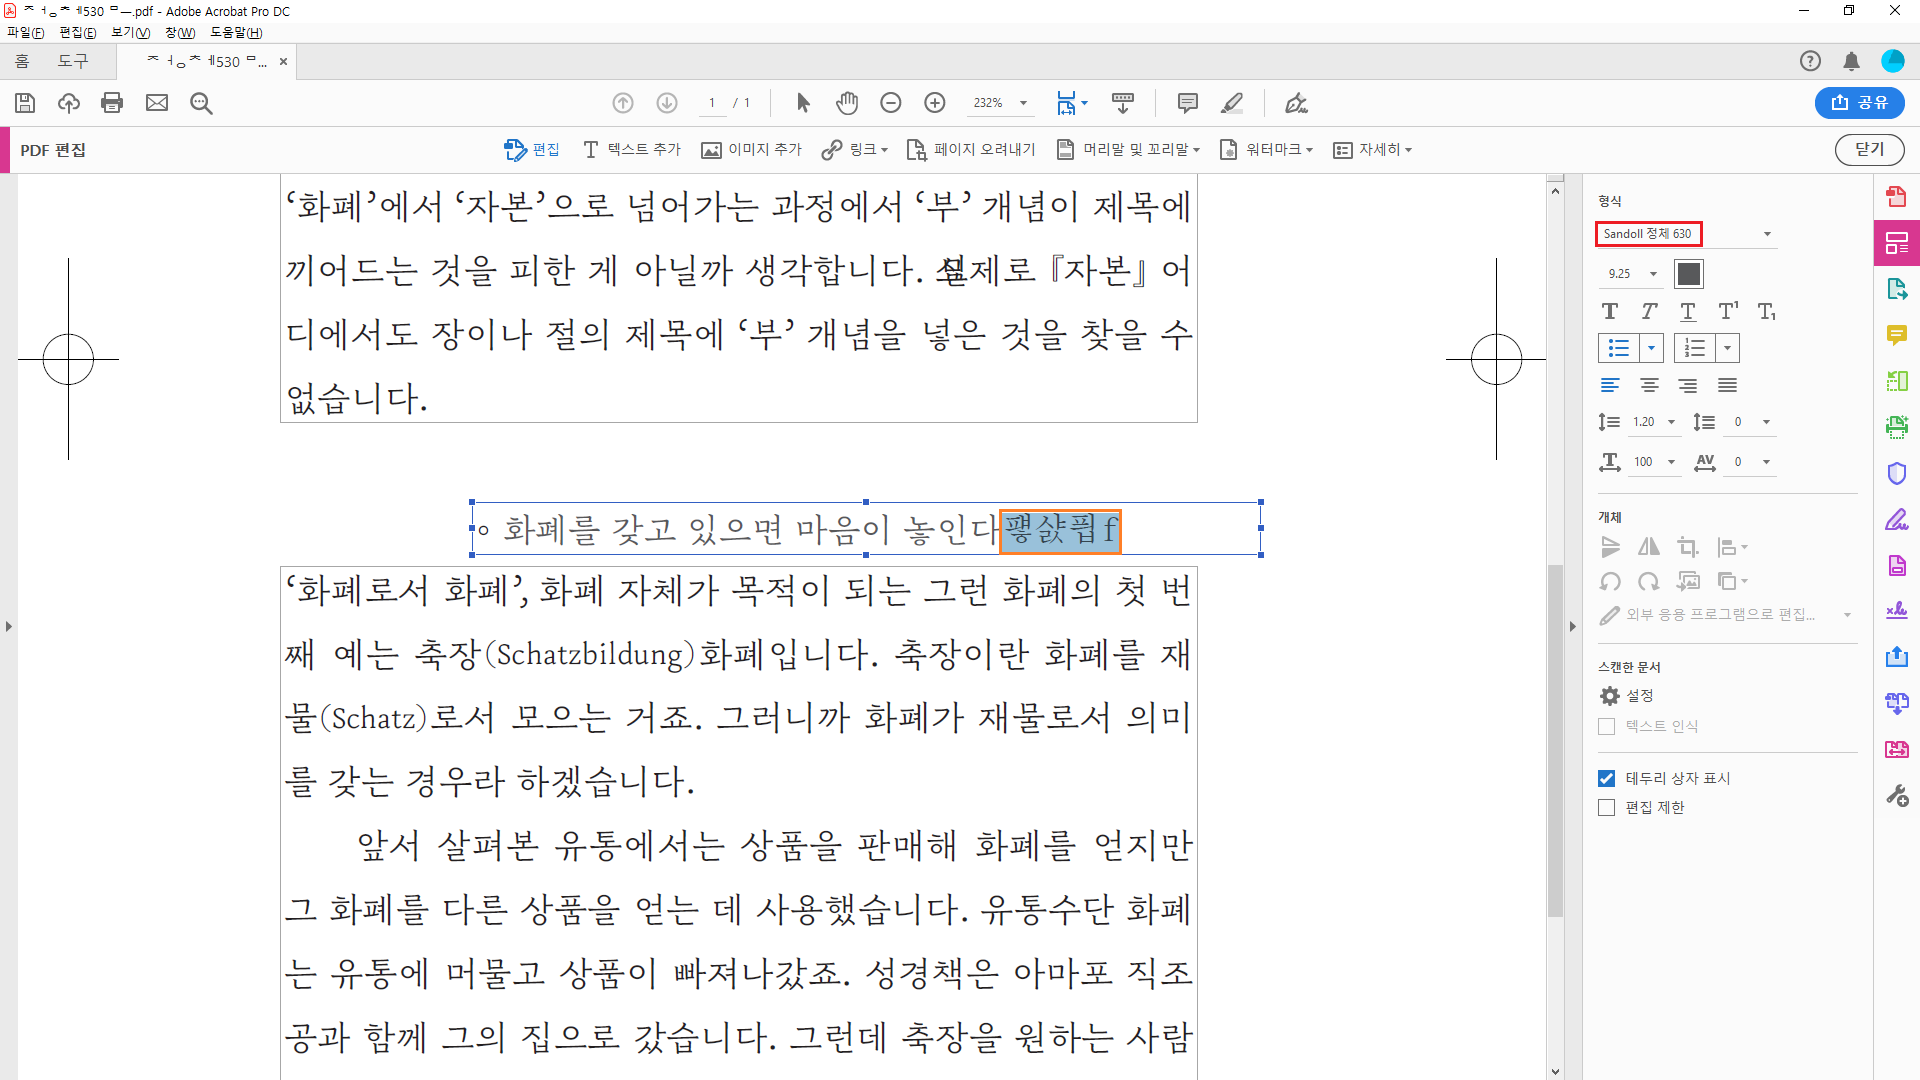Screen dimensions: 1920x1080
Task: Open the 워터마크 dropdown
Action: point(1266,150)
